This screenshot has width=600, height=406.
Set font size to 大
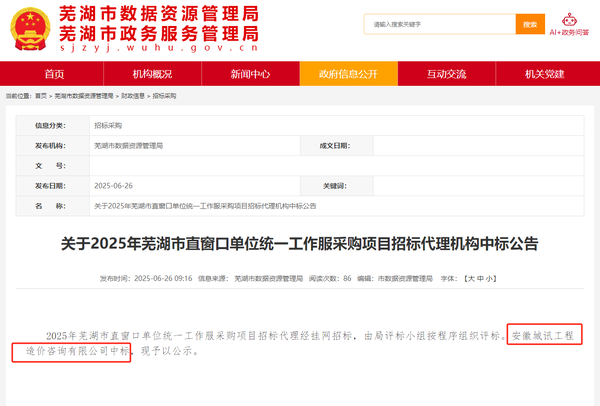[x=471, y=280]
